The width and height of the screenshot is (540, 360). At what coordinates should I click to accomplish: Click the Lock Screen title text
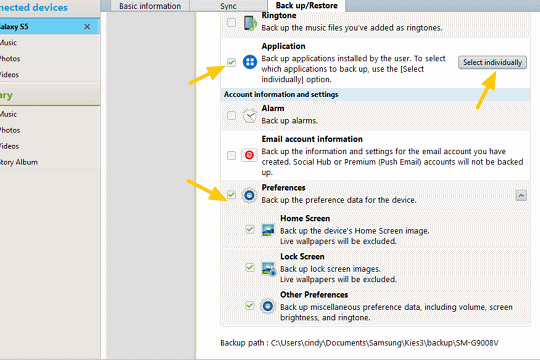point(302,257)
